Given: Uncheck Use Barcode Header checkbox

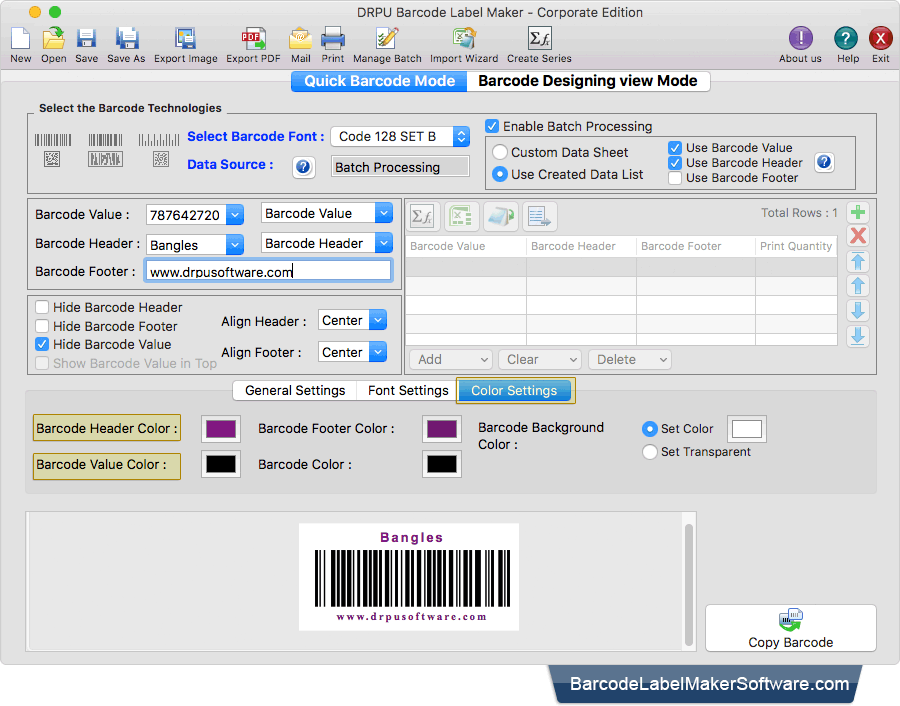Looking at the screenshot, I should [x=675, y=163].
